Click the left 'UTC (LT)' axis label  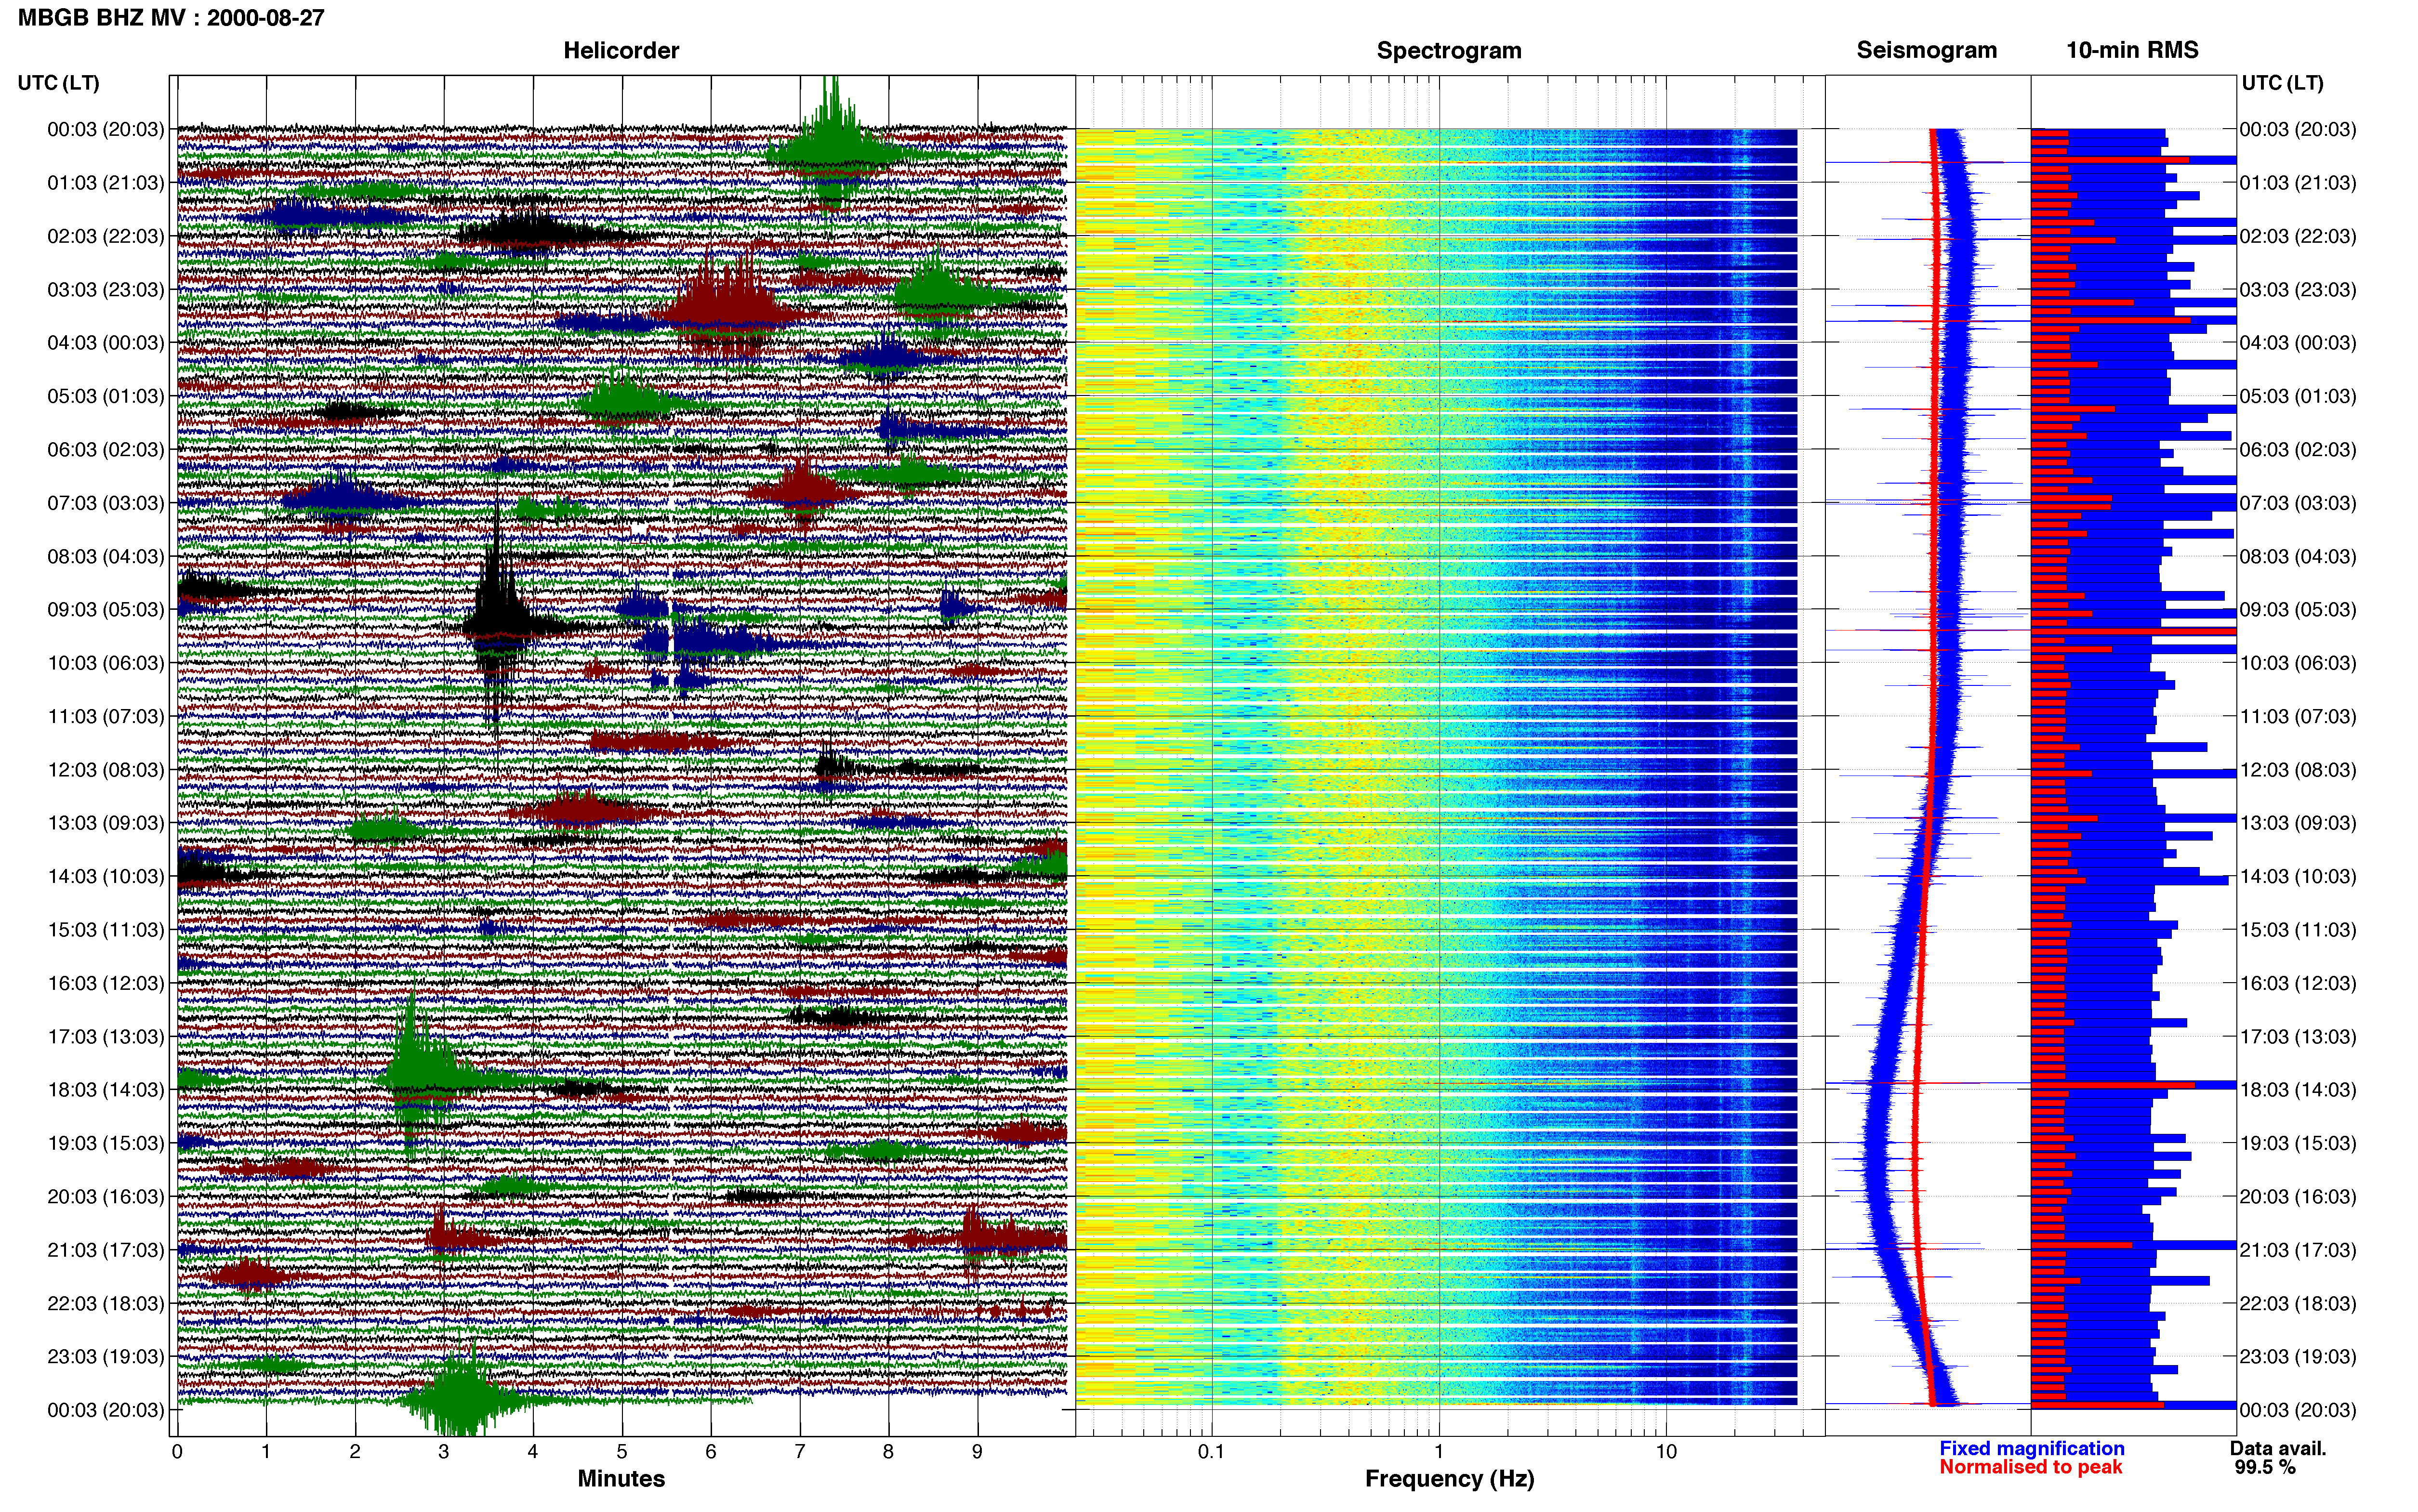pyautogui.click(x=58, y=83)
